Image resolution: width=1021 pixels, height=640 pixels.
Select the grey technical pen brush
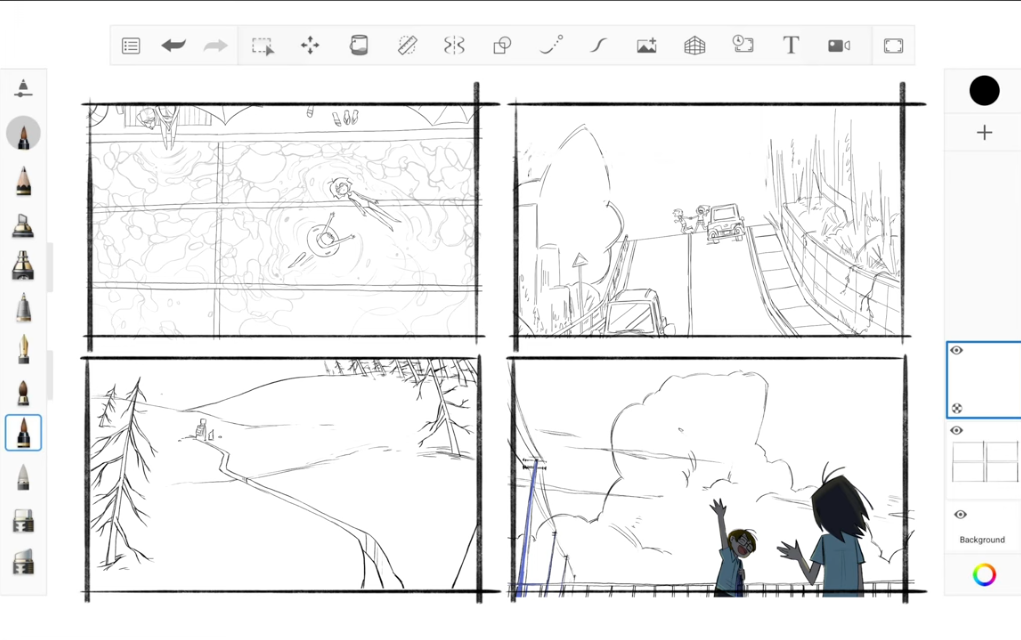23,307
